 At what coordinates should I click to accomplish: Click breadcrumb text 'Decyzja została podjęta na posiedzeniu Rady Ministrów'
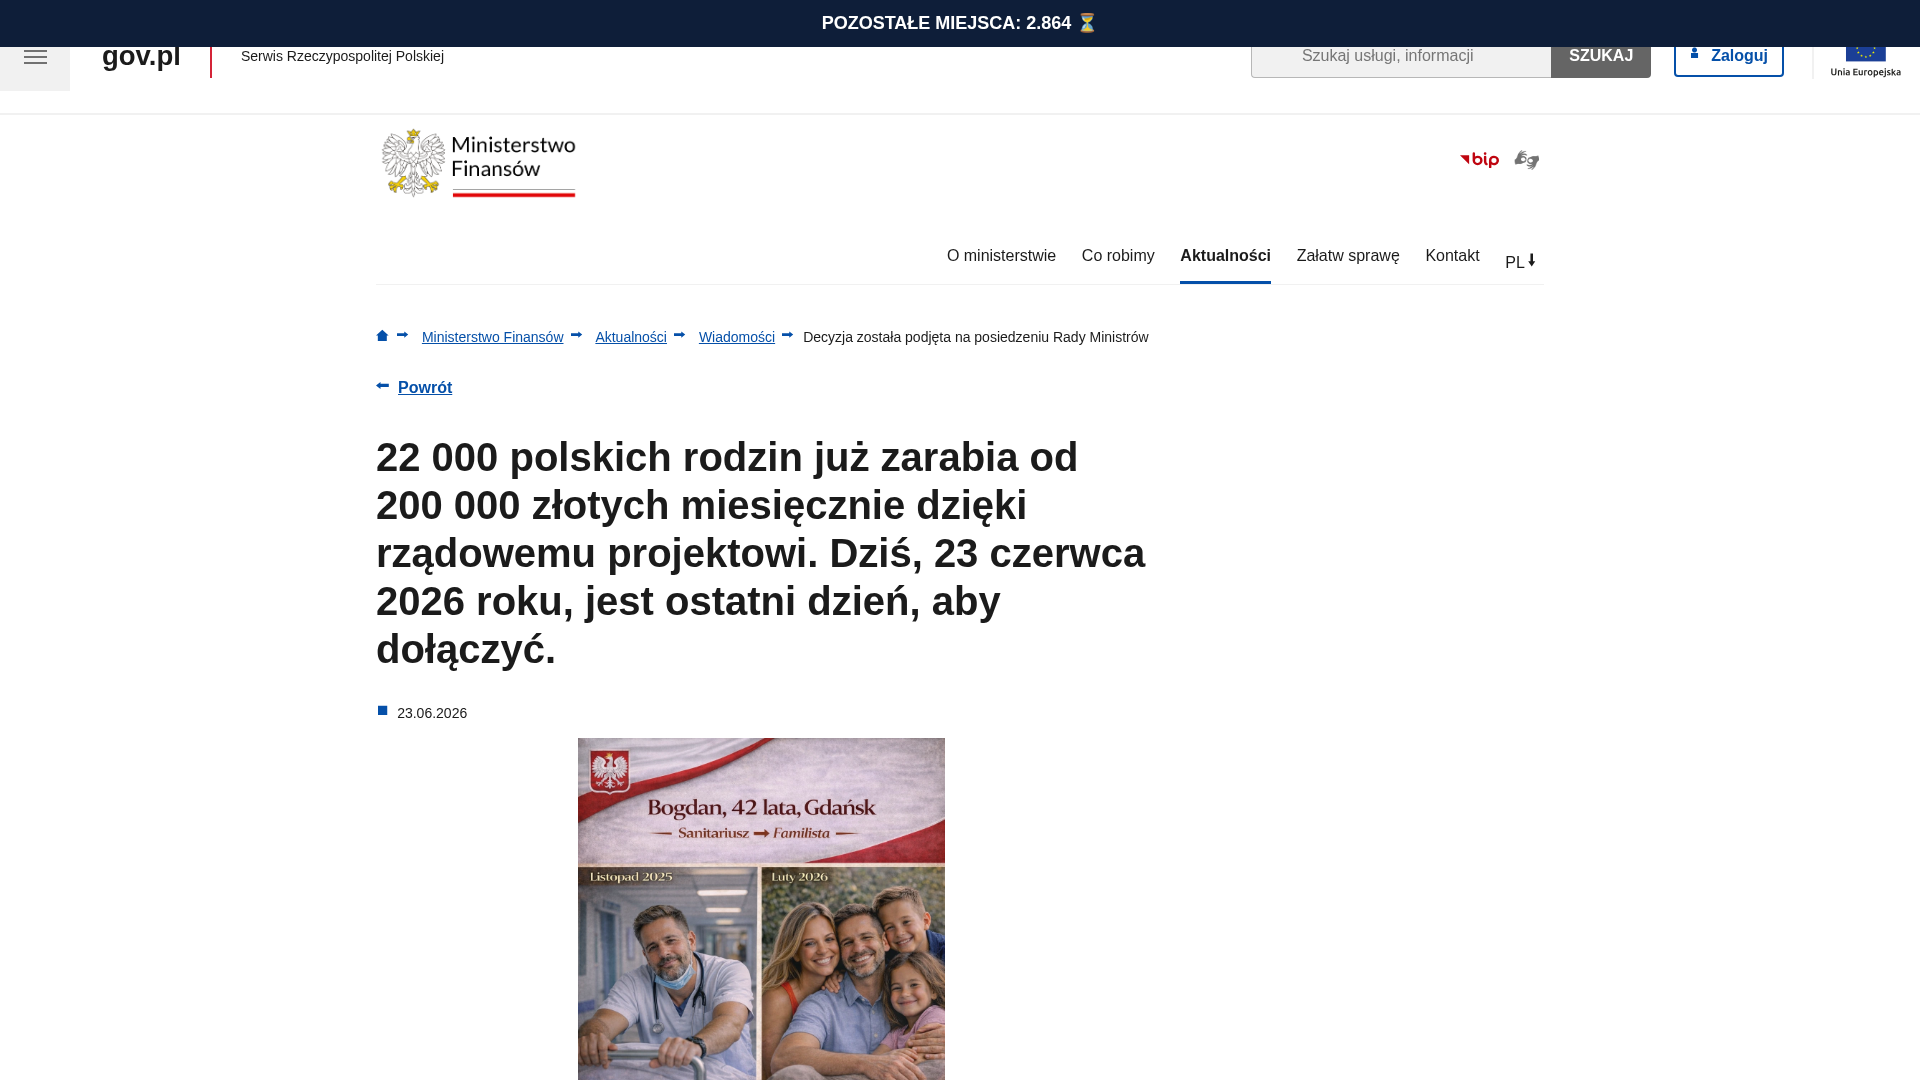pyautogui.click(x=976, y=338)
